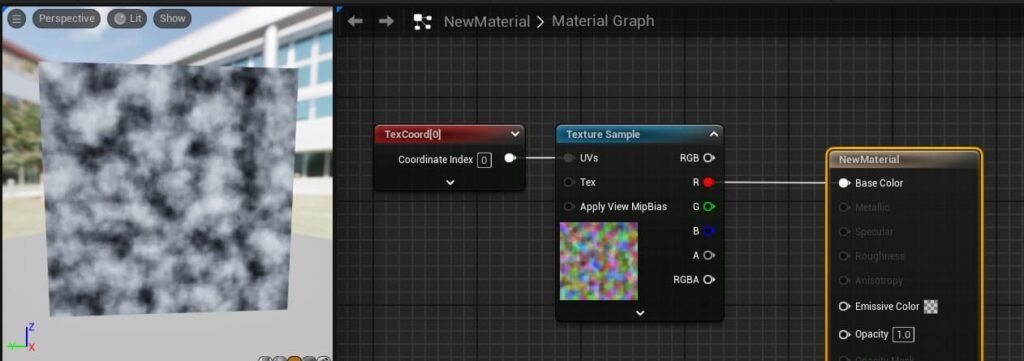Click the blue B output pin
The height and width of the screenshot is (361, 1024).
709,231
